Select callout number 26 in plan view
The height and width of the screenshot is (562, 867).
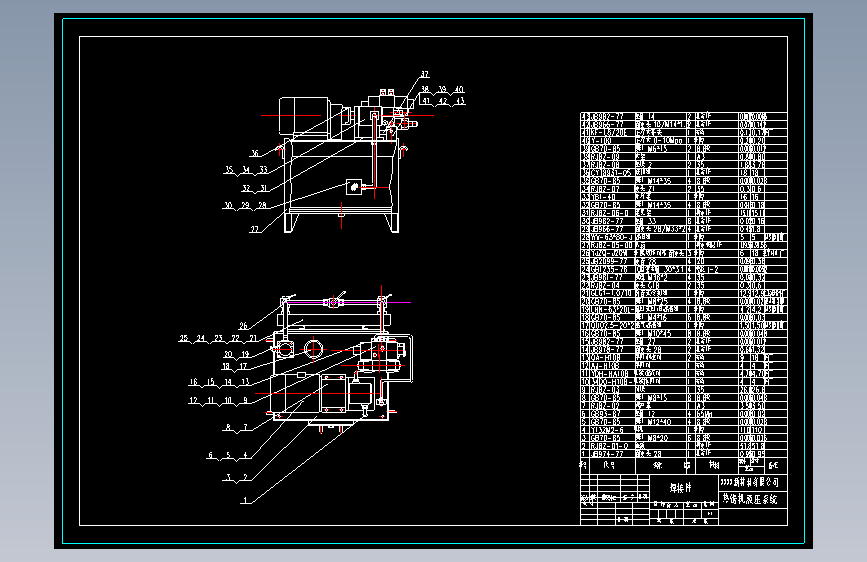coord(243,326)
